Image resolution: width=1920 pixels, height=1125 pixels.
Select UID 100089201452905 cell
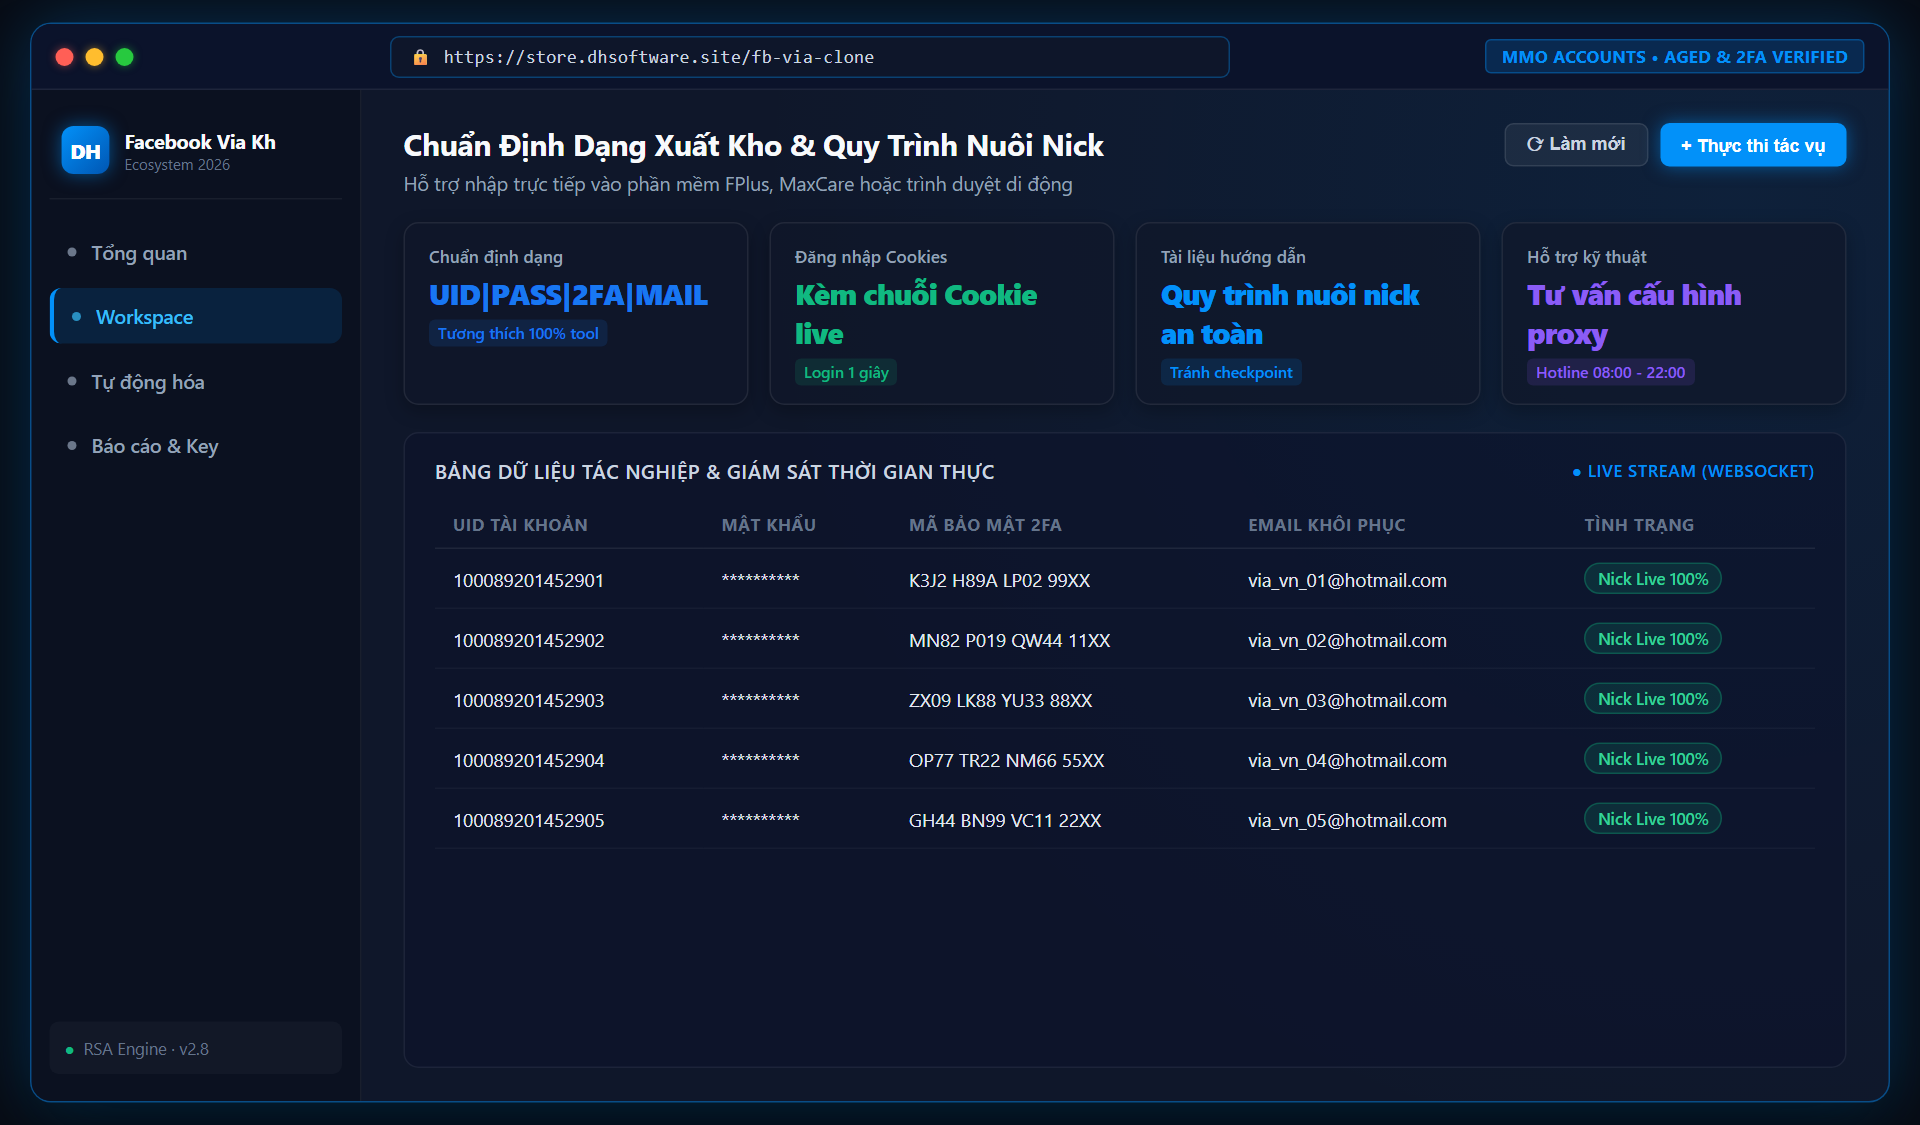(x=528, y=821)
